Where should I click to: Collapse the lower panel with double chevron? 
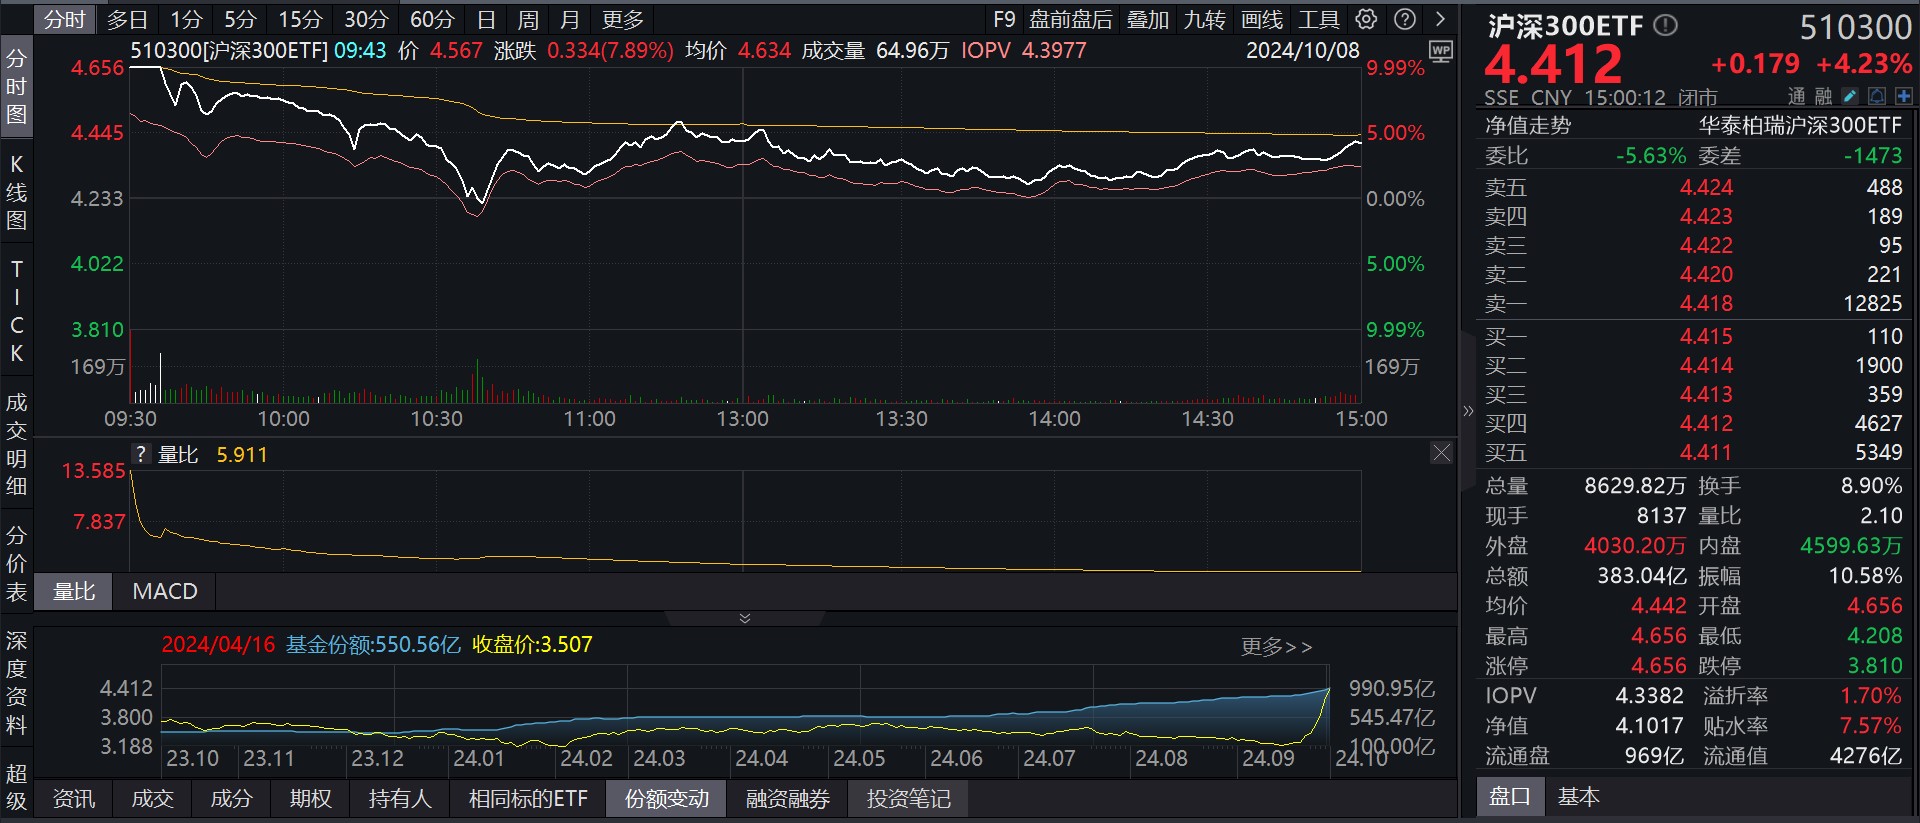[745, 618]
